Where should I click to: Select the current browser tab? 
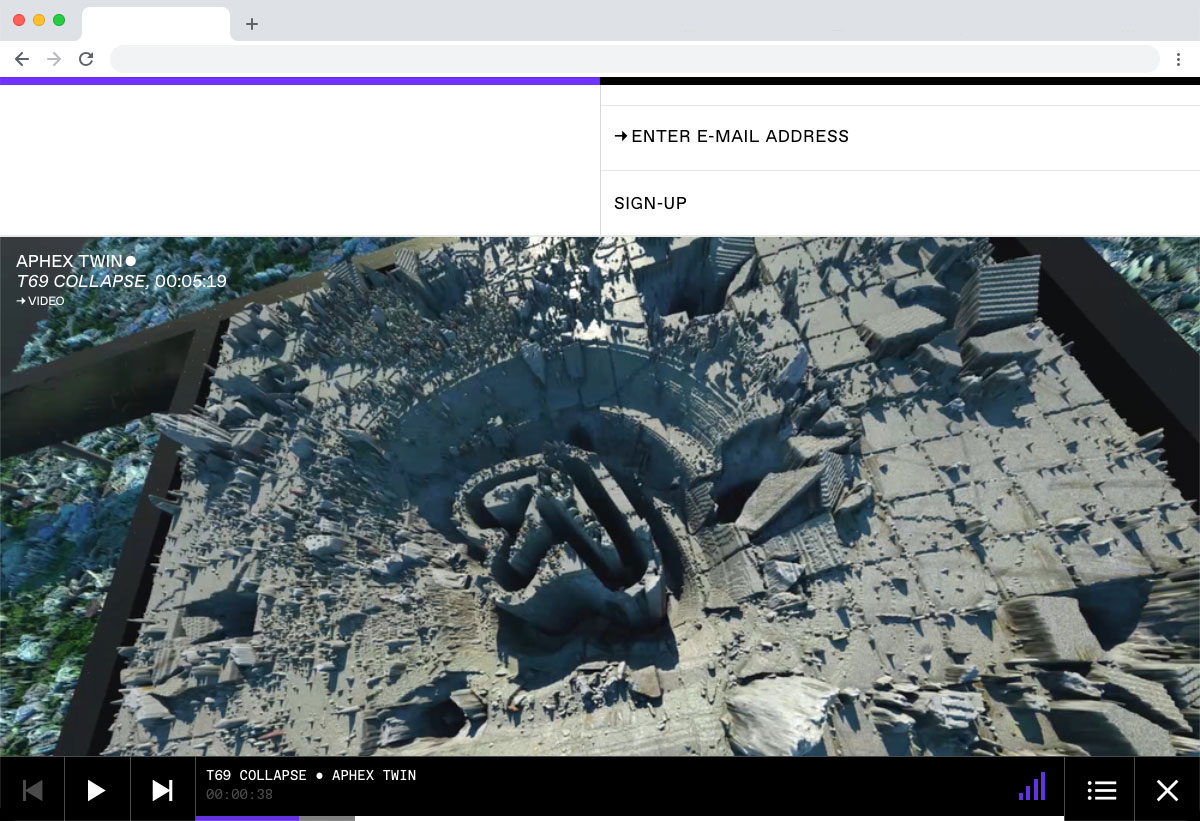point(156,24)
